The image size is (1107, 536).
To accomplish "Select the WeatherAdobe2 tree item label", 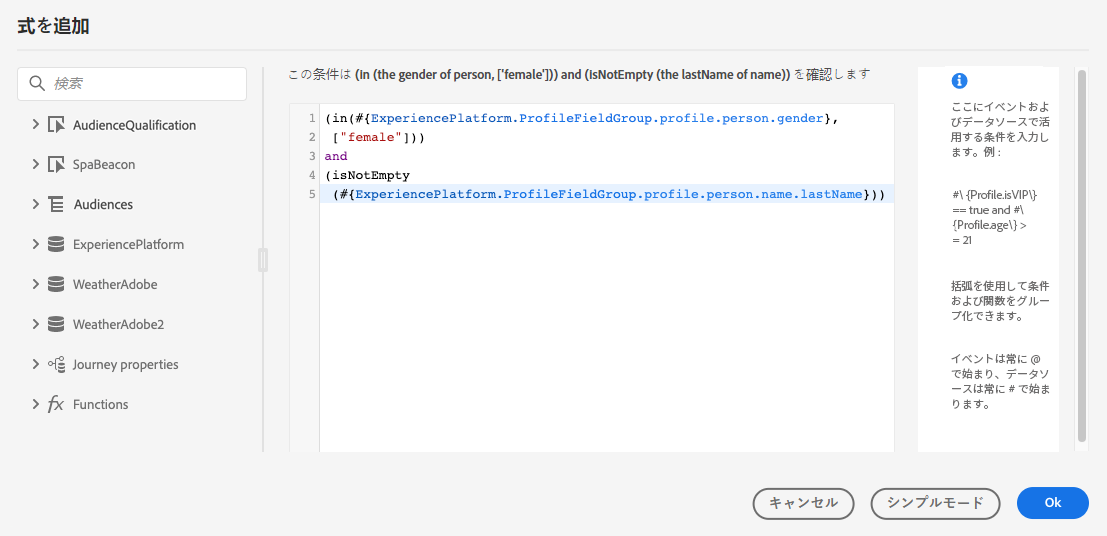I will point(118,324).
